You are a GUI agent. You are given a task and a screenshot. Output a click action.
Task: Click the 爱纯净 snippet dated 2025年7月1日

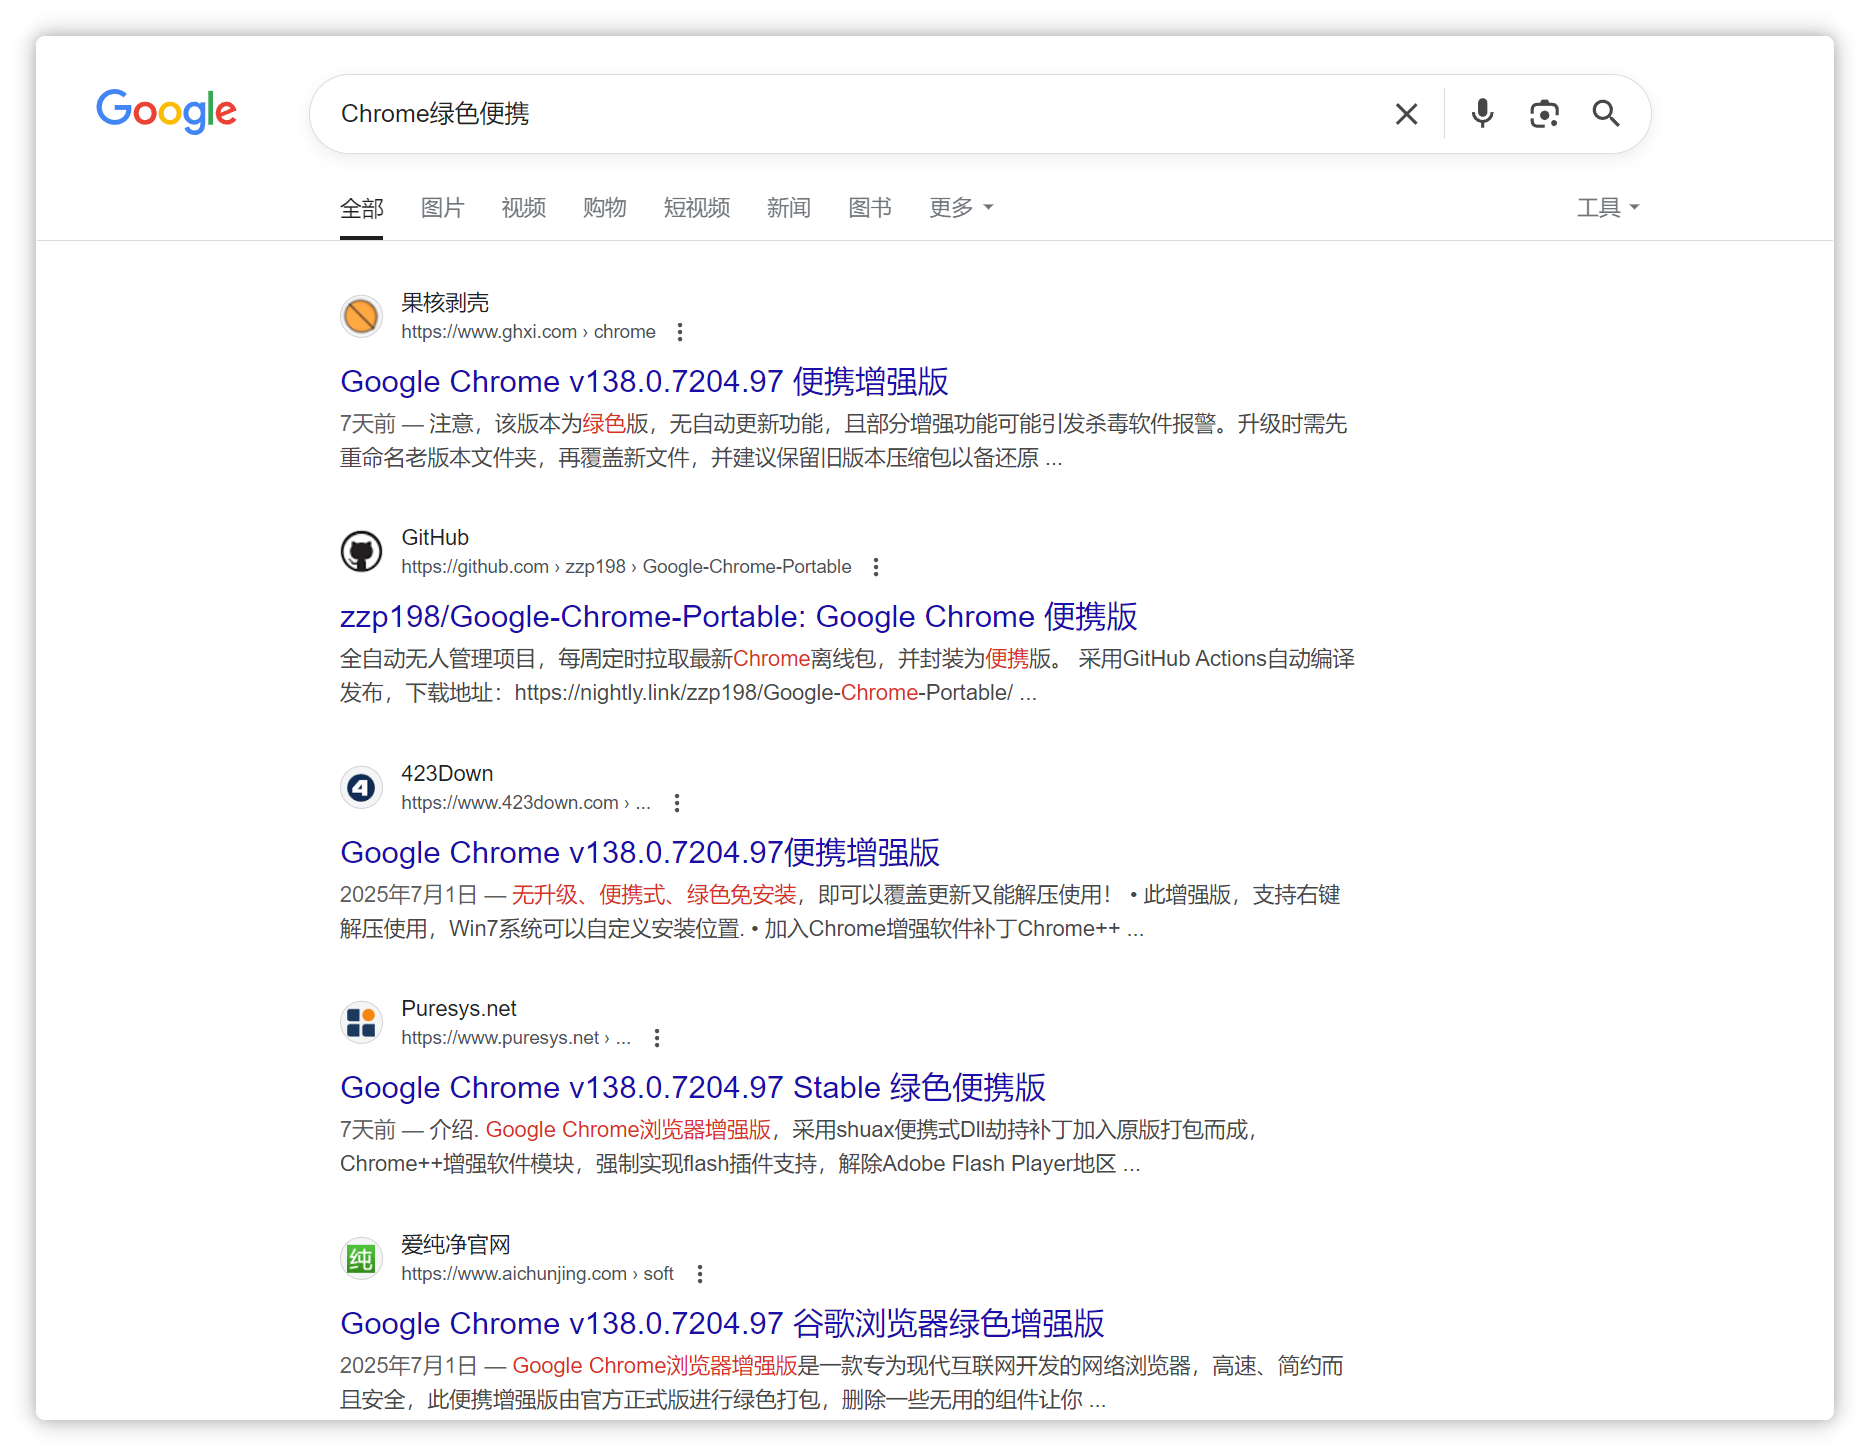tap(842, 1383)
